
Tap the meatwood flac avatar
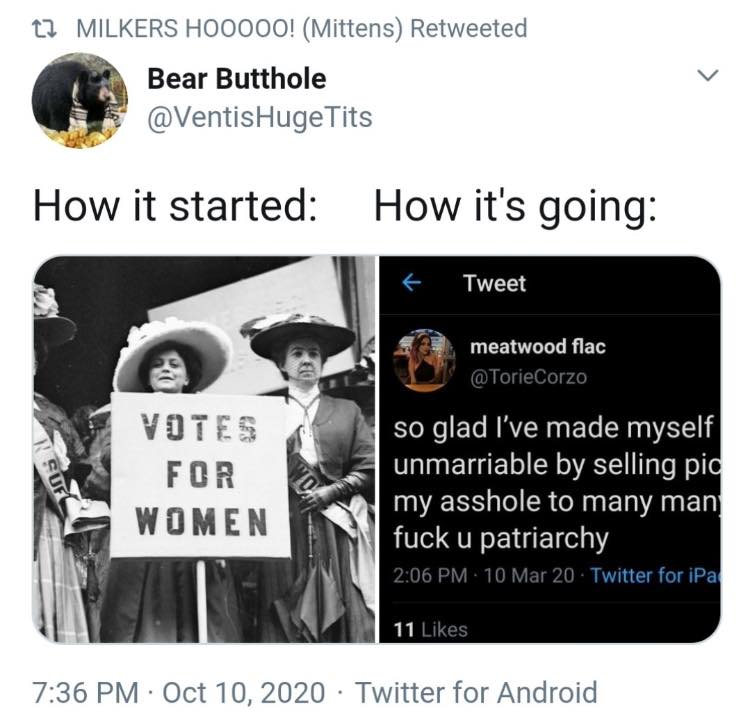coord(424,360)
